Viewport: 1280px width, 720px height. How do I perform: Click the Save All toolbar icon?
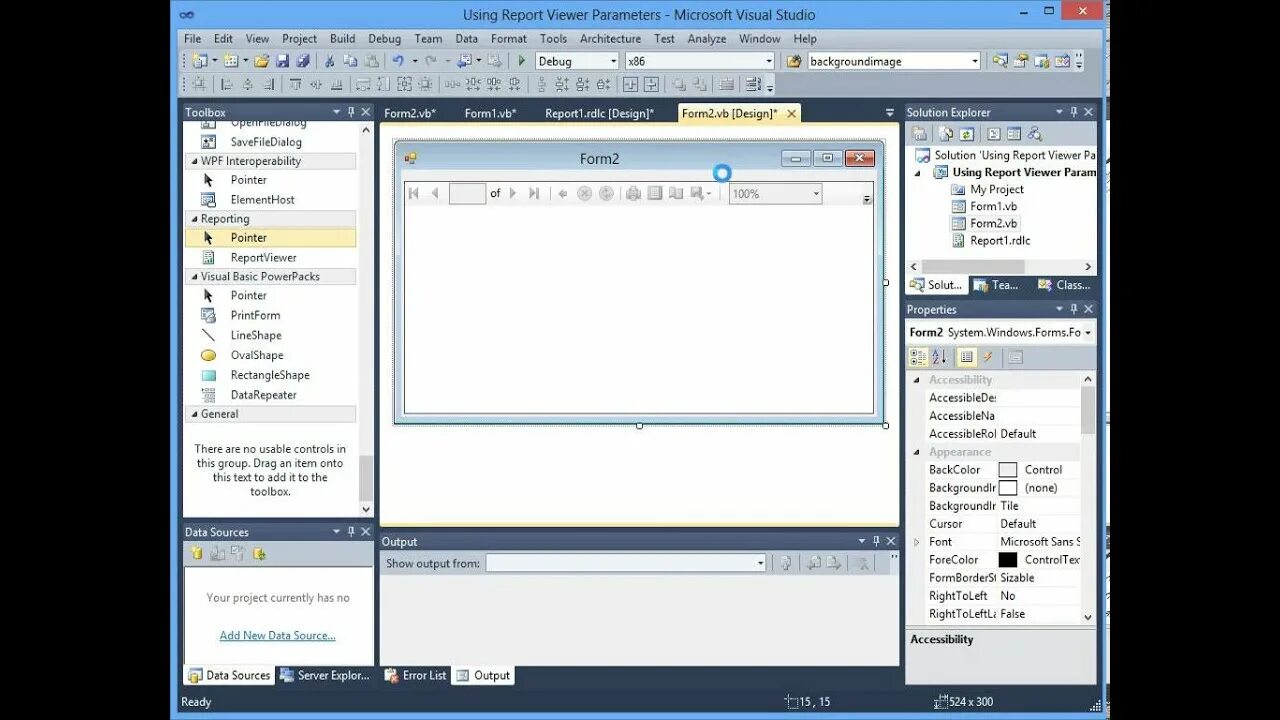tap(302, 61)
